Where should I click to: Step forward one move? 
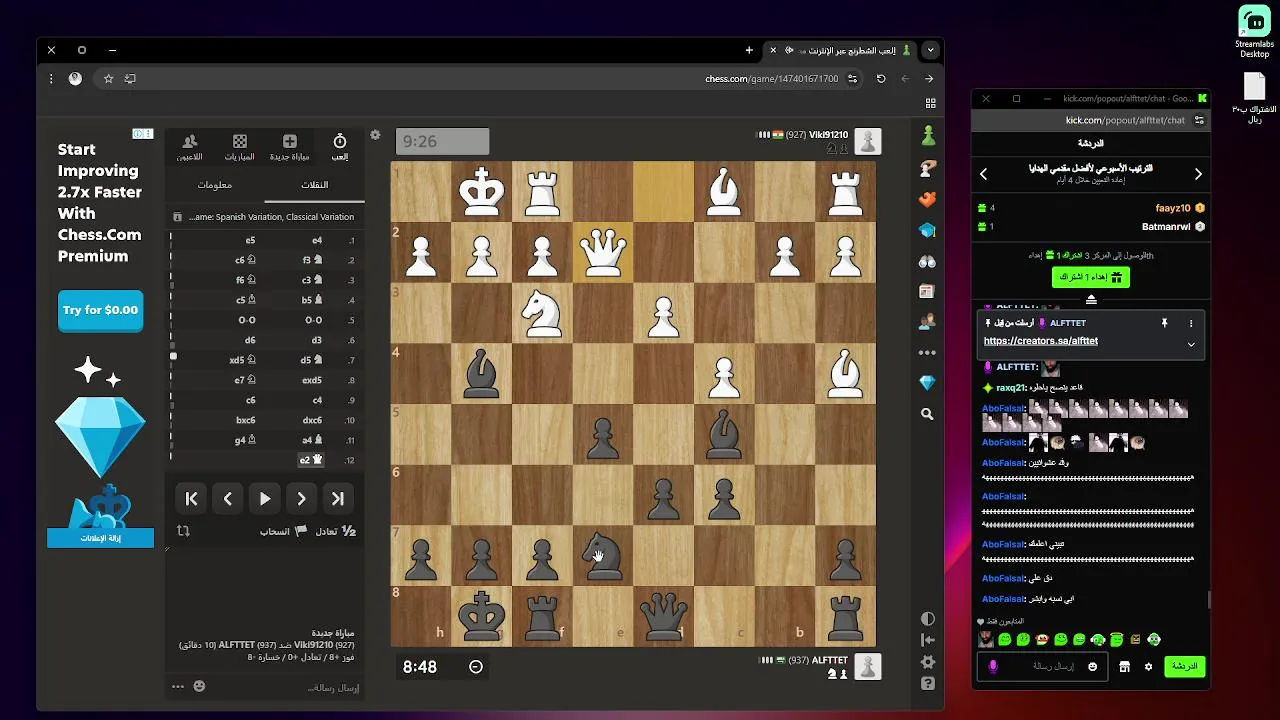pyautogui.click(x=301, y=499)
